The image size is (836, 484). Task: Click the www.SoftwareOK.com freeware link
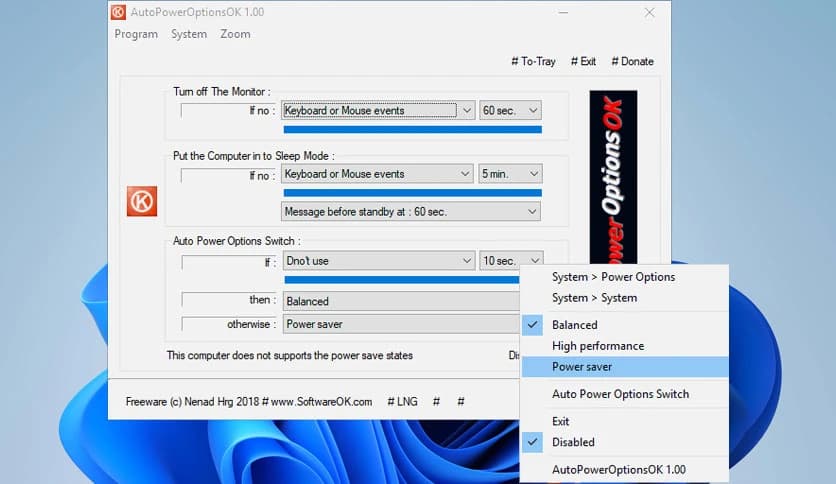coord(321,402)
